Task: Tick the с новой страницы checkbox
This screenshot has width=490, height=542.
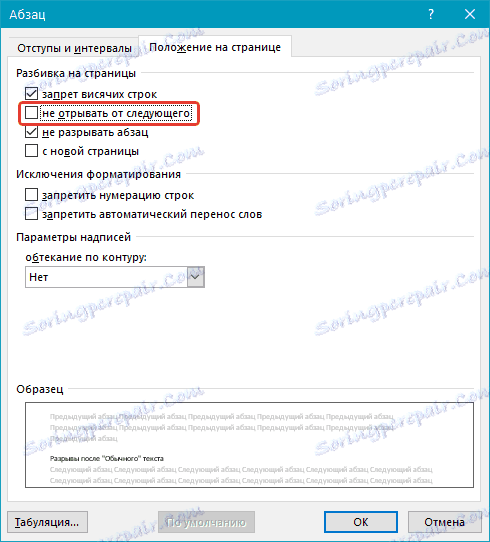Action: point(31,151)
